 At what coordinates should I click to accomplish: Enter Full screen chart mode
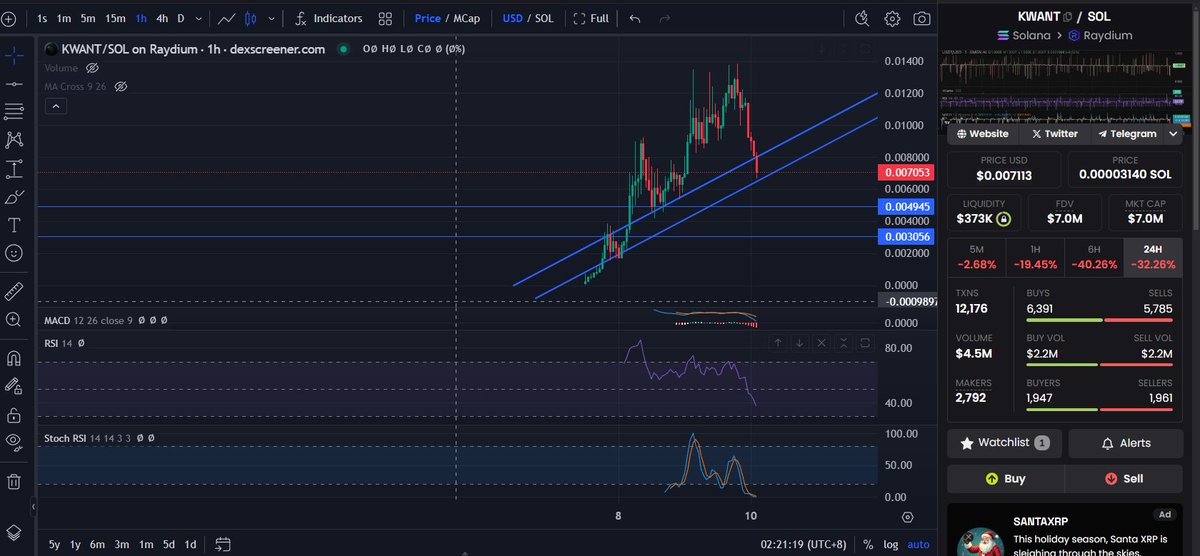591,18
